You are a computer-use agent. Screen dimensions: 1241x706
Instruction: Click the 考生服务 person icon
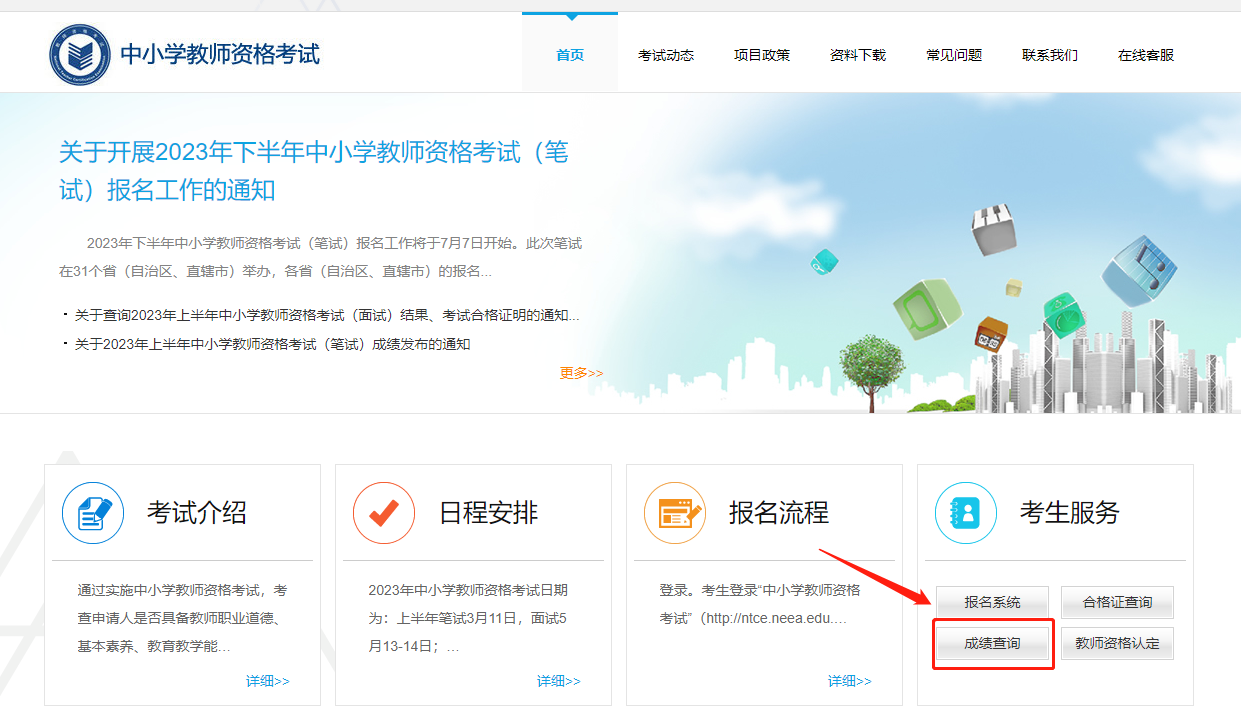coord(965,513)
